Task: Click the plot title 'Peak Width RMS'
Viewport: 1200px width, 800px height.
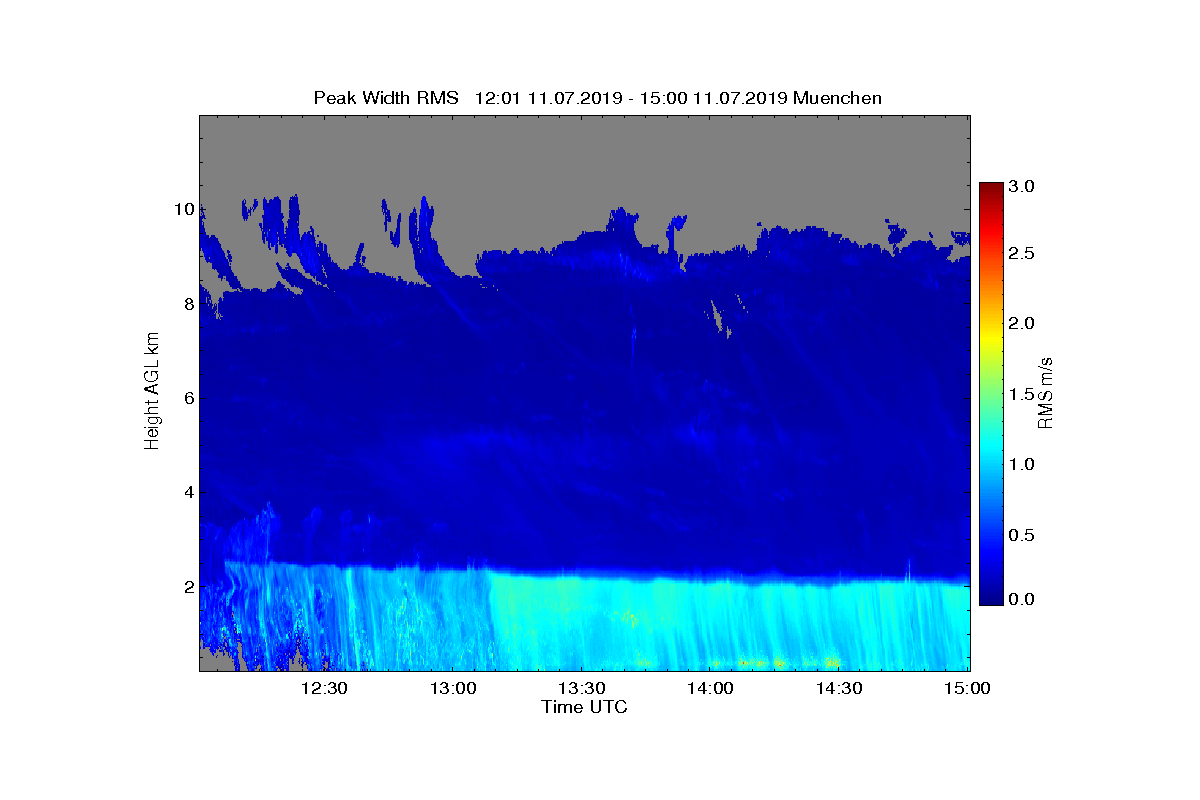Action: coord(386,98)
